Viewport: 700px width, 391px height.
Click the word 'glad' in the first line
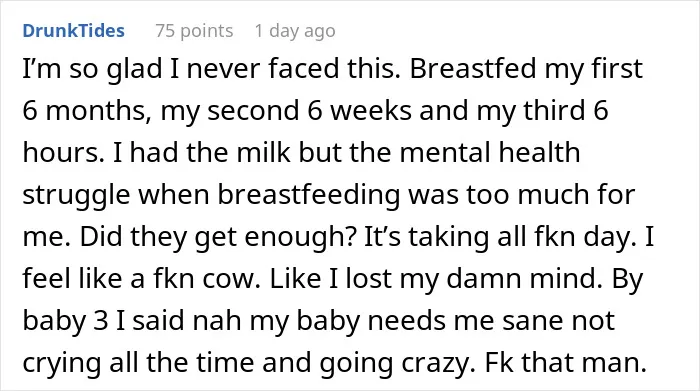[x=134, y=69]
